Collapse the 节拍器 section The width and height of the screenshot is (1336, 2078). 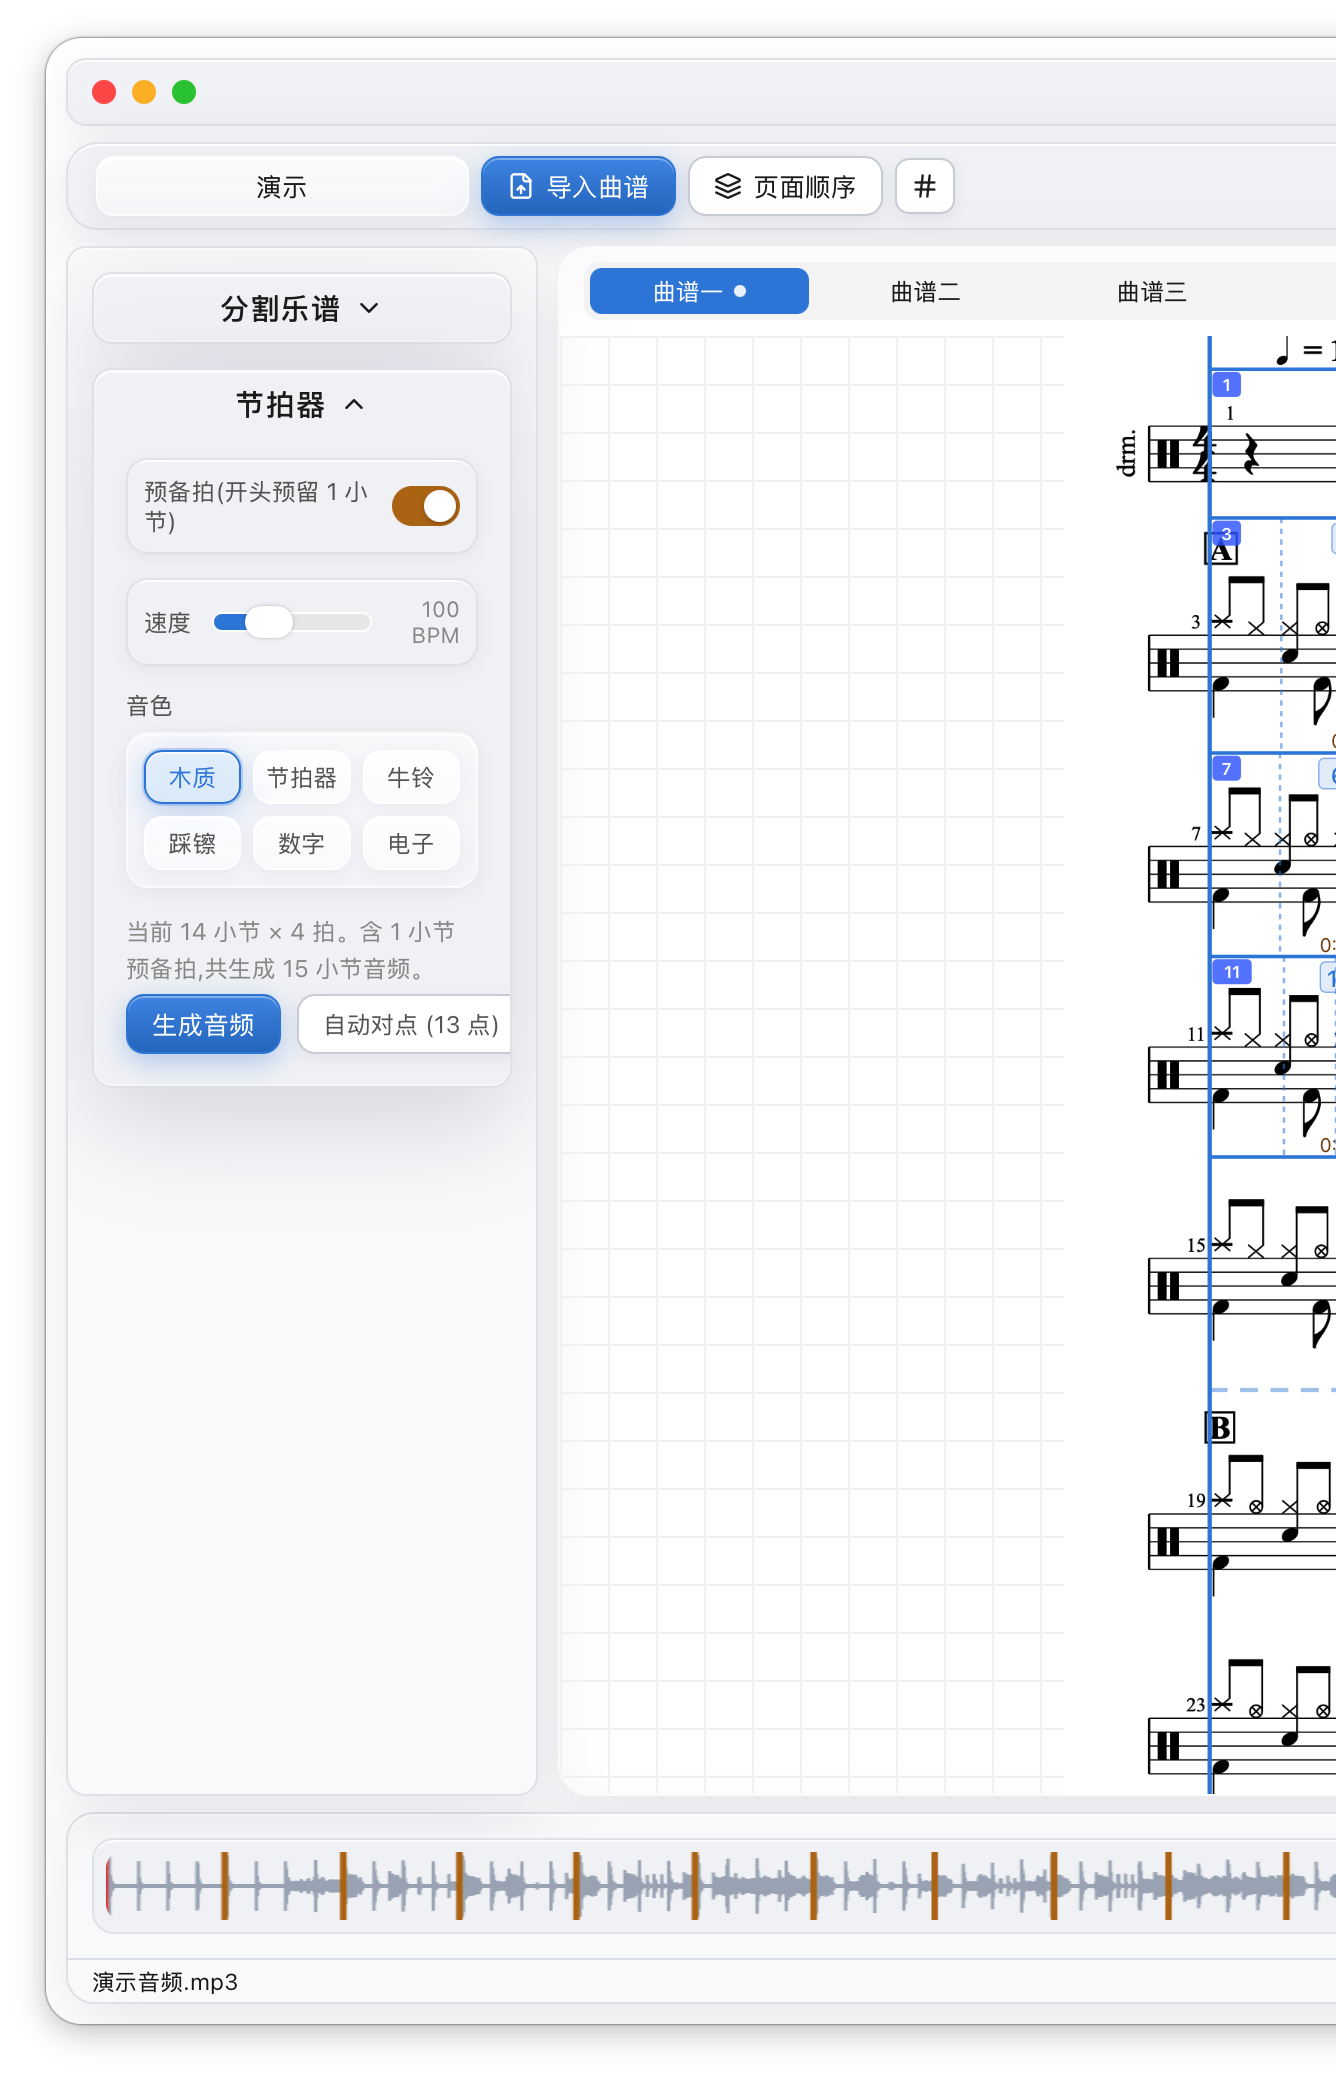tap(301, 405)
